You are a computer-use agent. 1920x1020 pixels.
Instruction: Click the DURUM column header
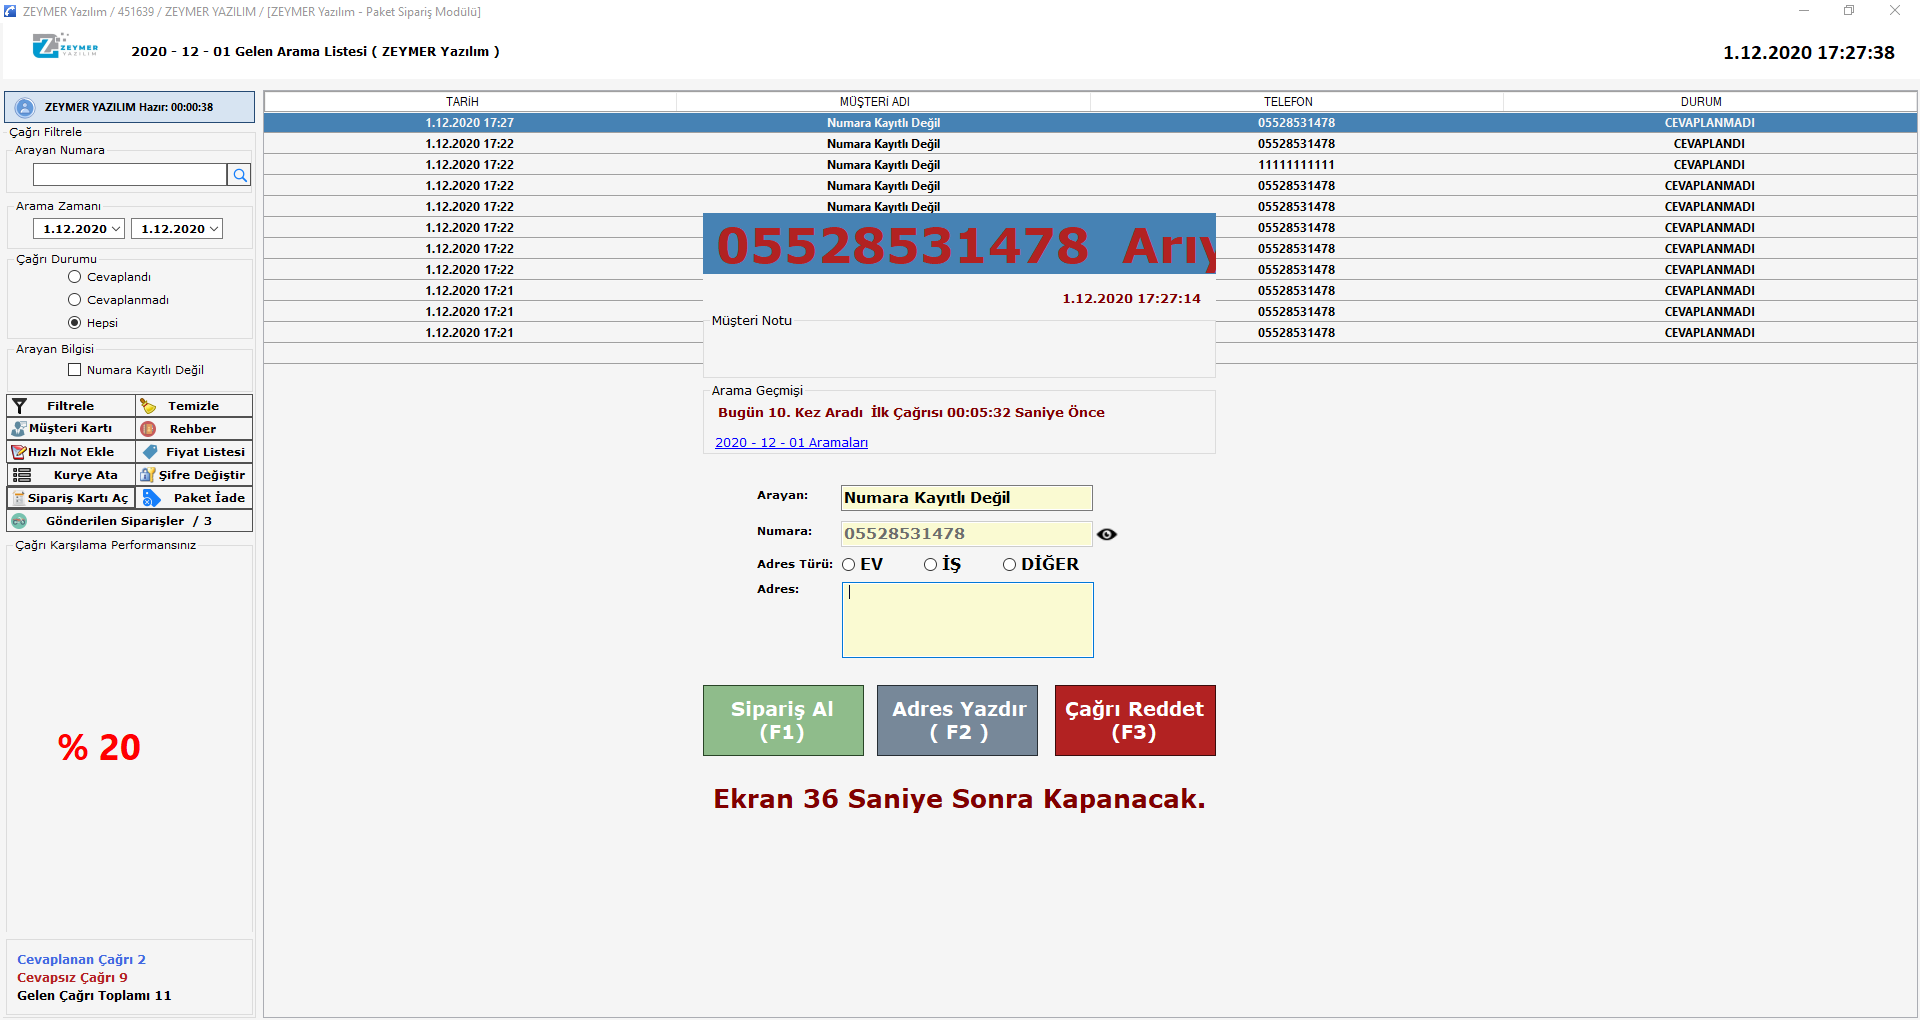click(1700, 102)
